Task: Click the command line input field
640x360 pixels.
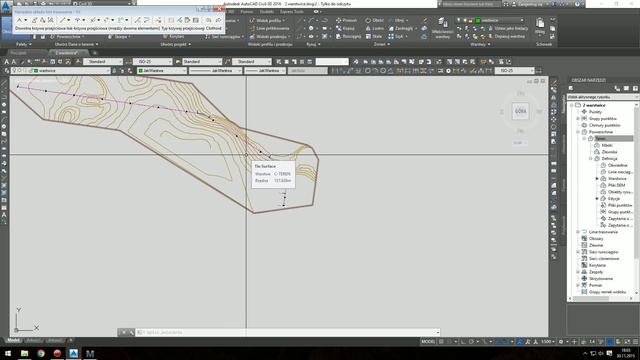Action: [287, 332]
